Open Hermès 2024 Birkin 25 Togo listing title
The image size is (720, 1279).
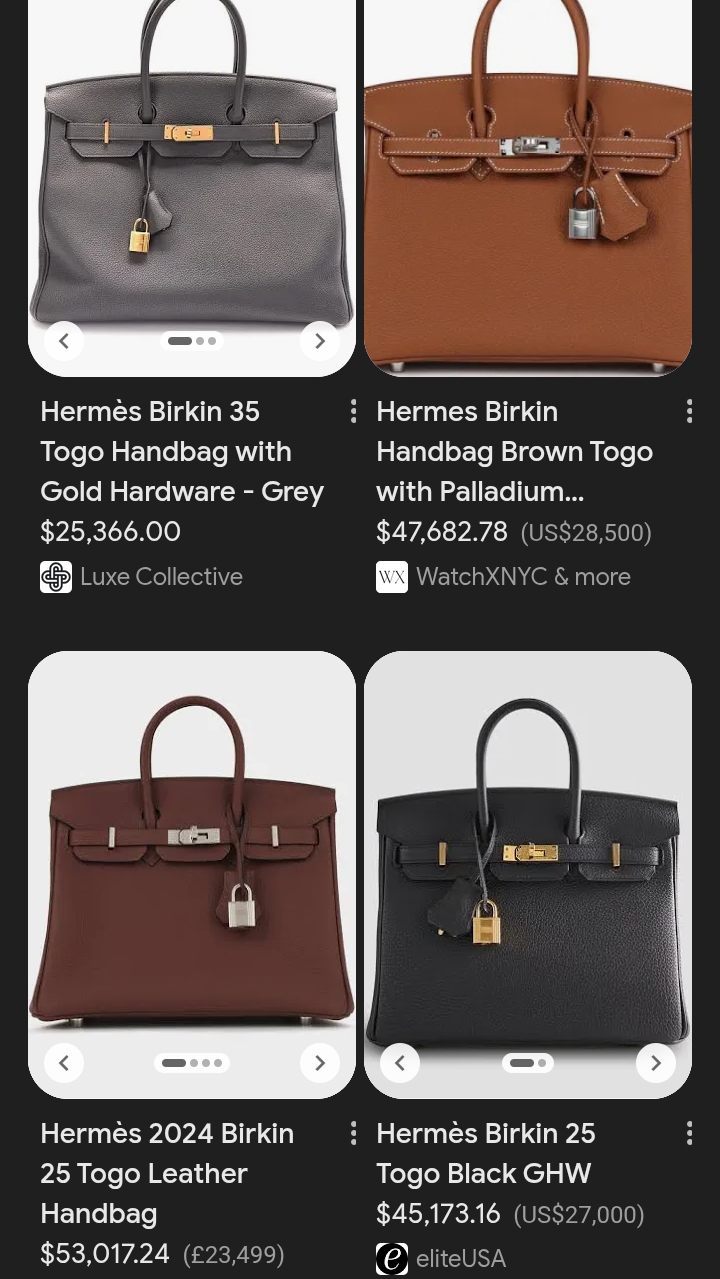coord(167,1173)
